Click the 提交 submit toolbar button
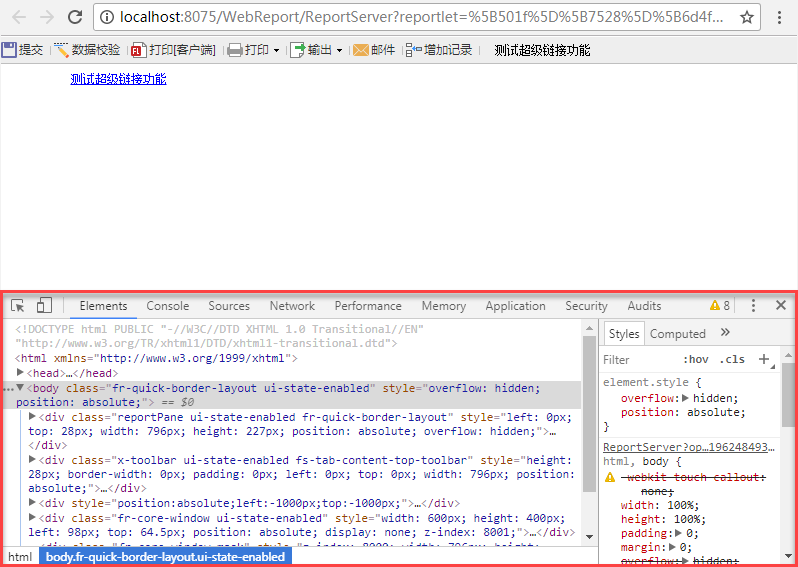Image resolution: width=798 pixels, height=567 pixels. click(x=22, y=50)
